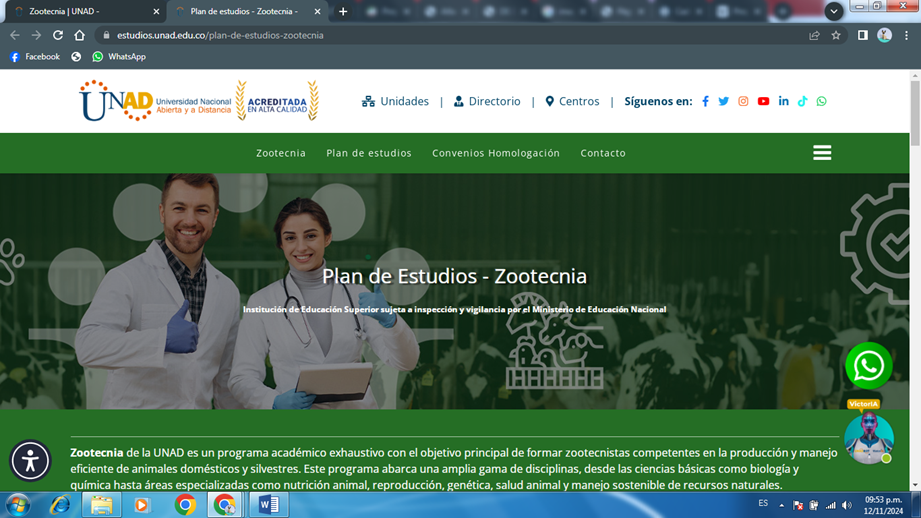Toggle the browser side panel button
Screen dimensions: 921x518
(x=862, y=35)
